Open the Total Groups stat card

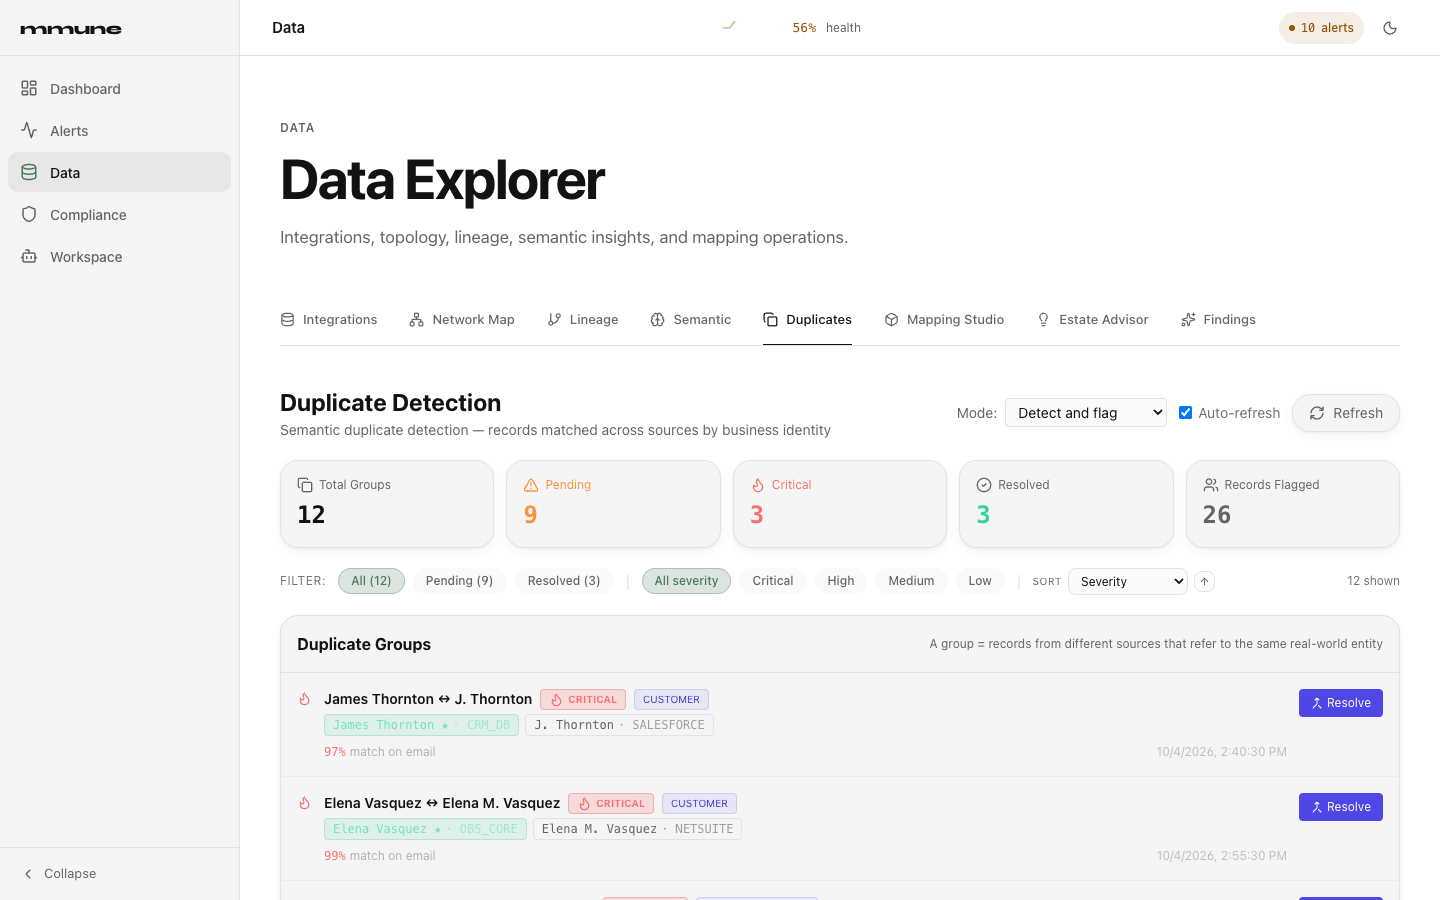[x=387, y=504]
